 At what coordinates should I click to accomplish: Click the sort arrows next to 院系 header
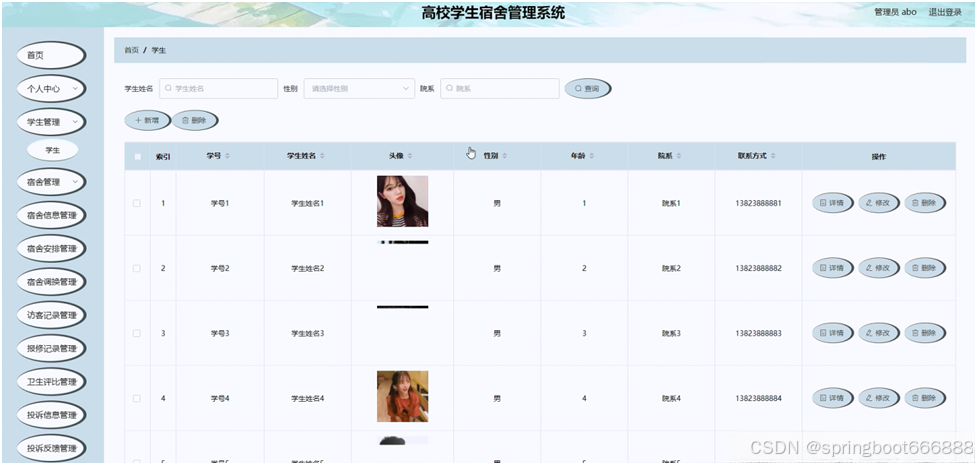tap(679, 156)
